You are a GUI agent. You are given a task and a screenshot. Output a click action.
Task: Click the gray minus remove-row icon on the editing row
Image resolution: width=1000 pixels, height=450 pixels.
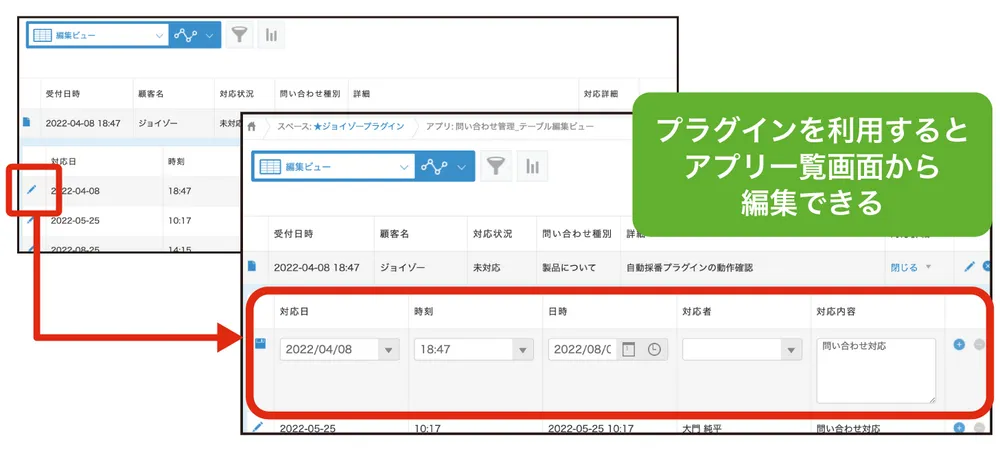coord(980,344)
